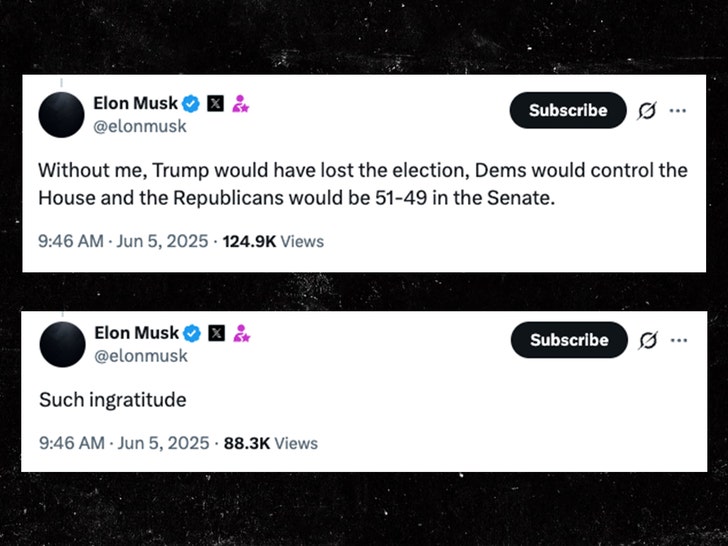Image resolution: width=728 pixels, height=546 pixels.
Task: Click the X logo badge on the election post
Action: pyautogui.click(x=216, y=103)
